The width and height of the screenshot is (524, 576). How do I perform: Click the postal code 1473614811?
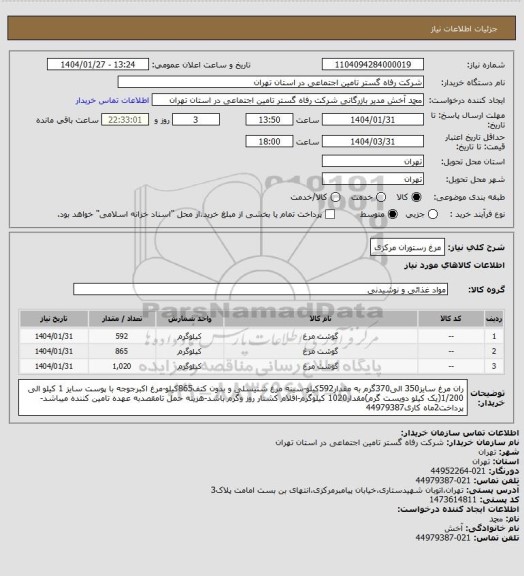pos(453,500)
